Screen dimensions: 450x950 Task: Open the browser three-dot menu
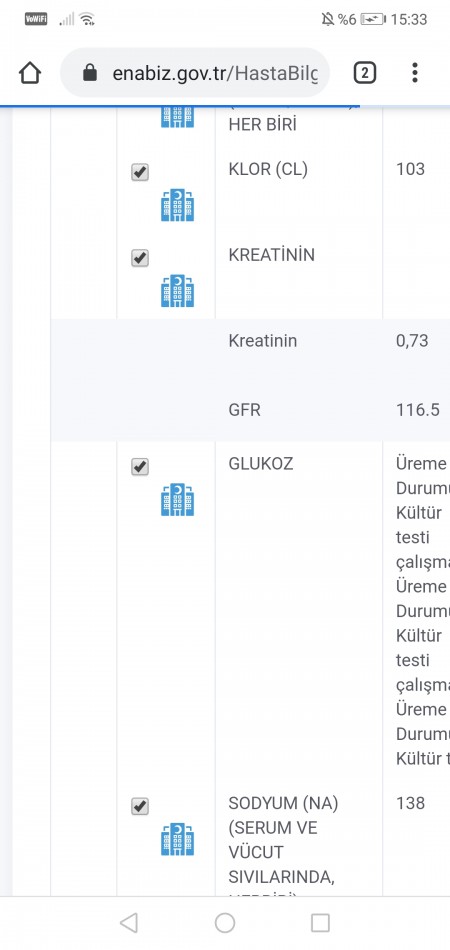click(414, 73)
